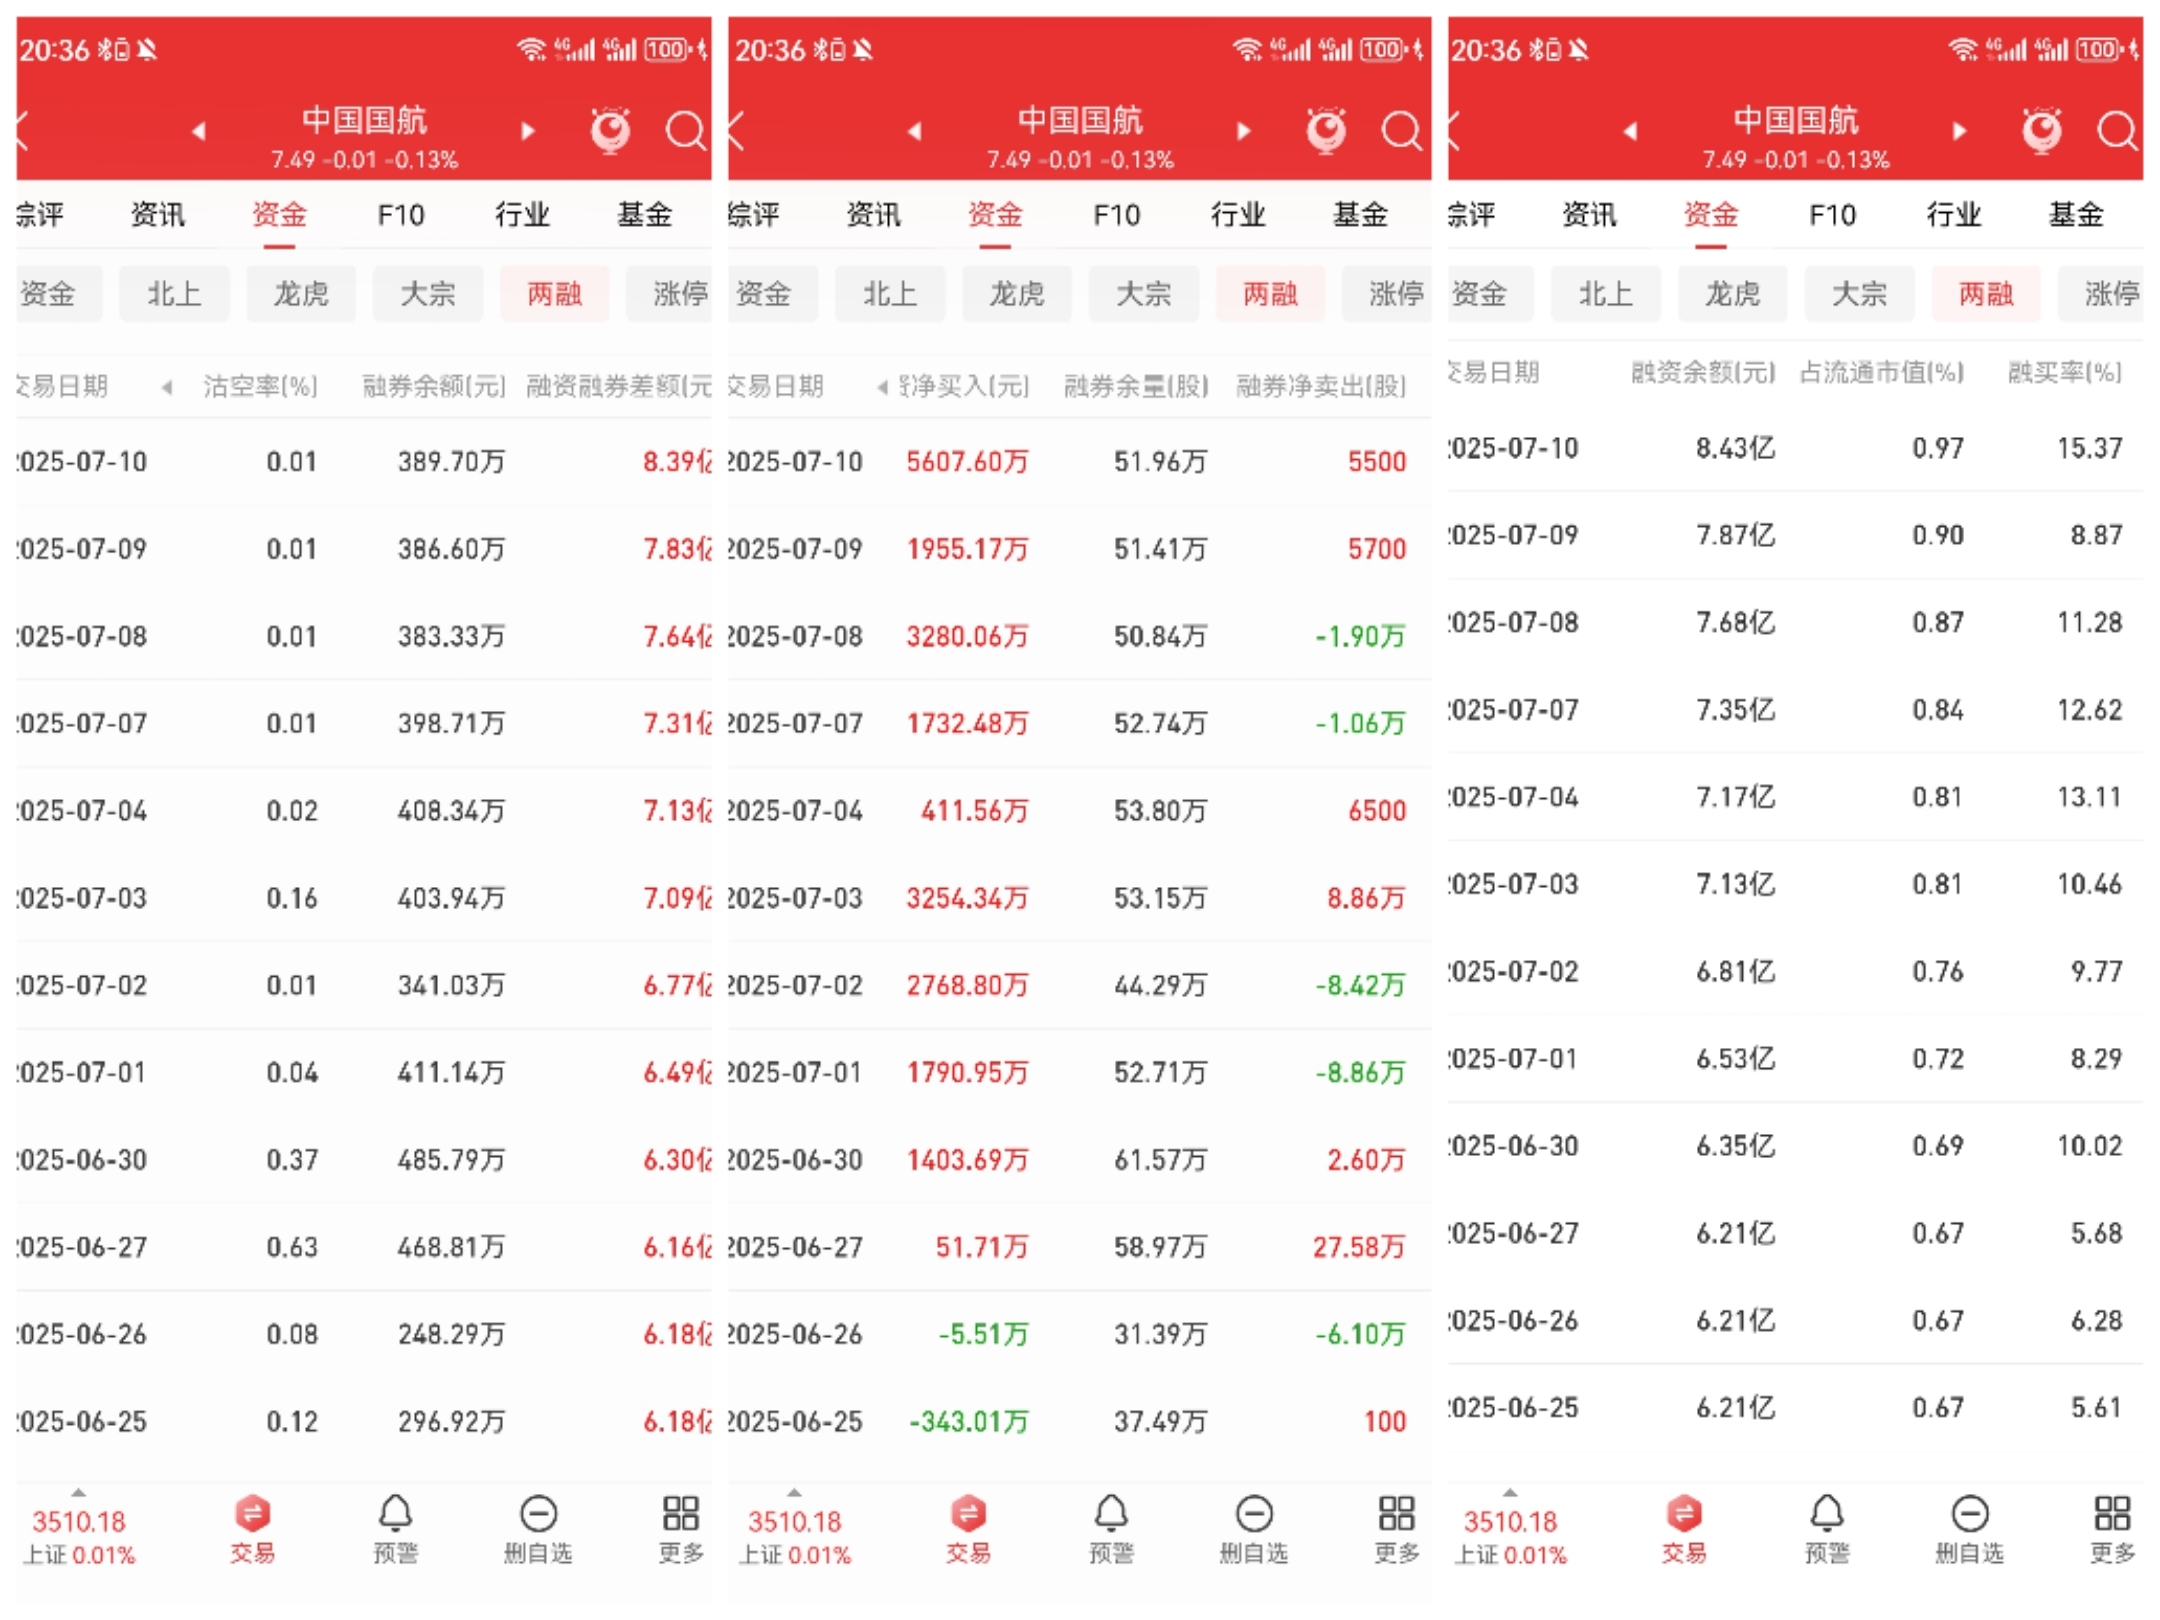Tap 占流通市值(%) column header
Screen dimensions: 2160x1620
1882,373
